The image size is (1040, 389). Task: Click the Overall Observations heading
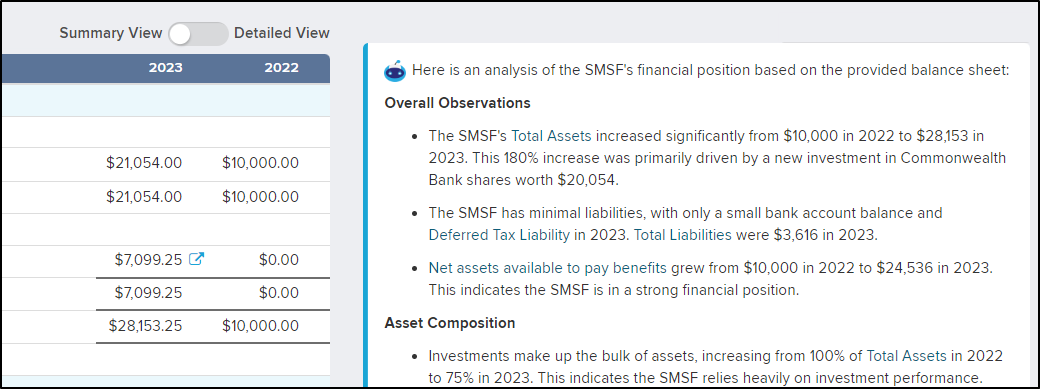point(457,104)
